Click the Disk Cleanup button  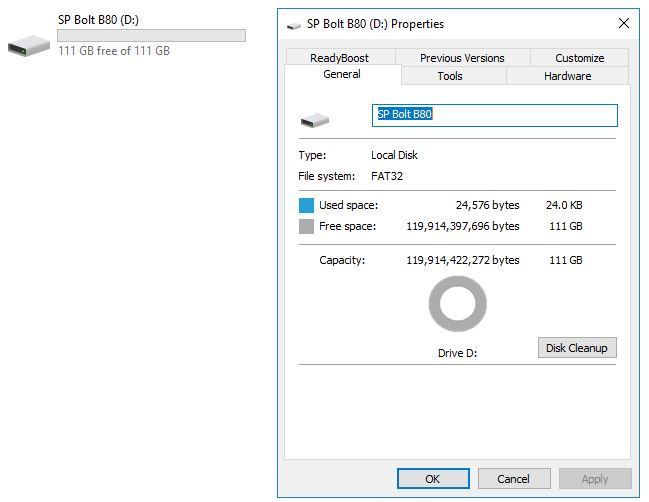[576, 348]
